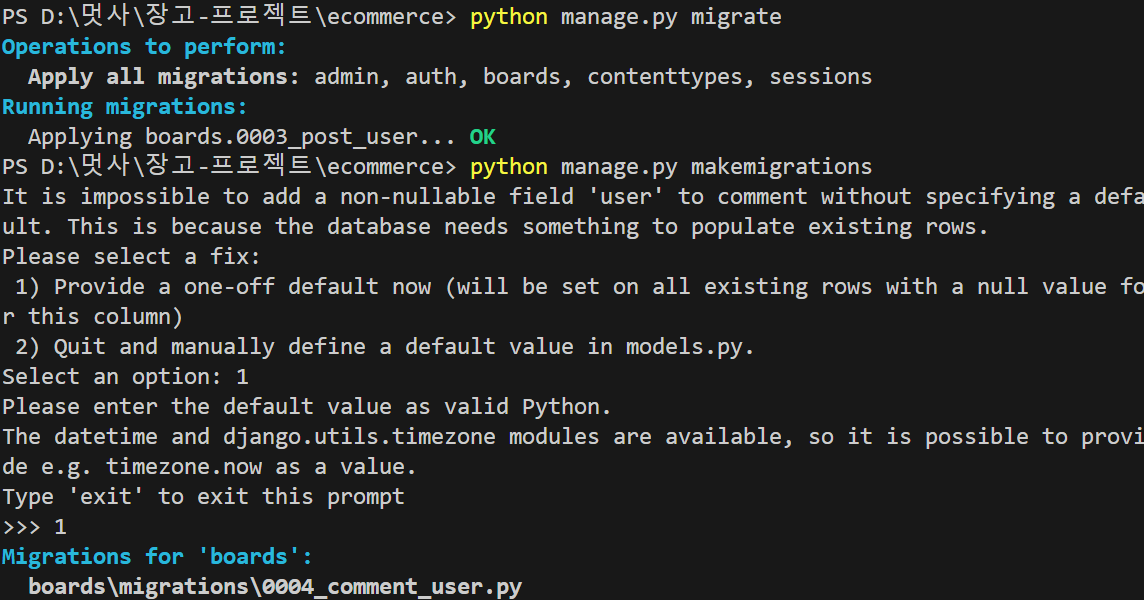The height and width of the screenshot is (600, 1144).
Task: Select the 'Running migrations:' heading
Action: (124, 107)
